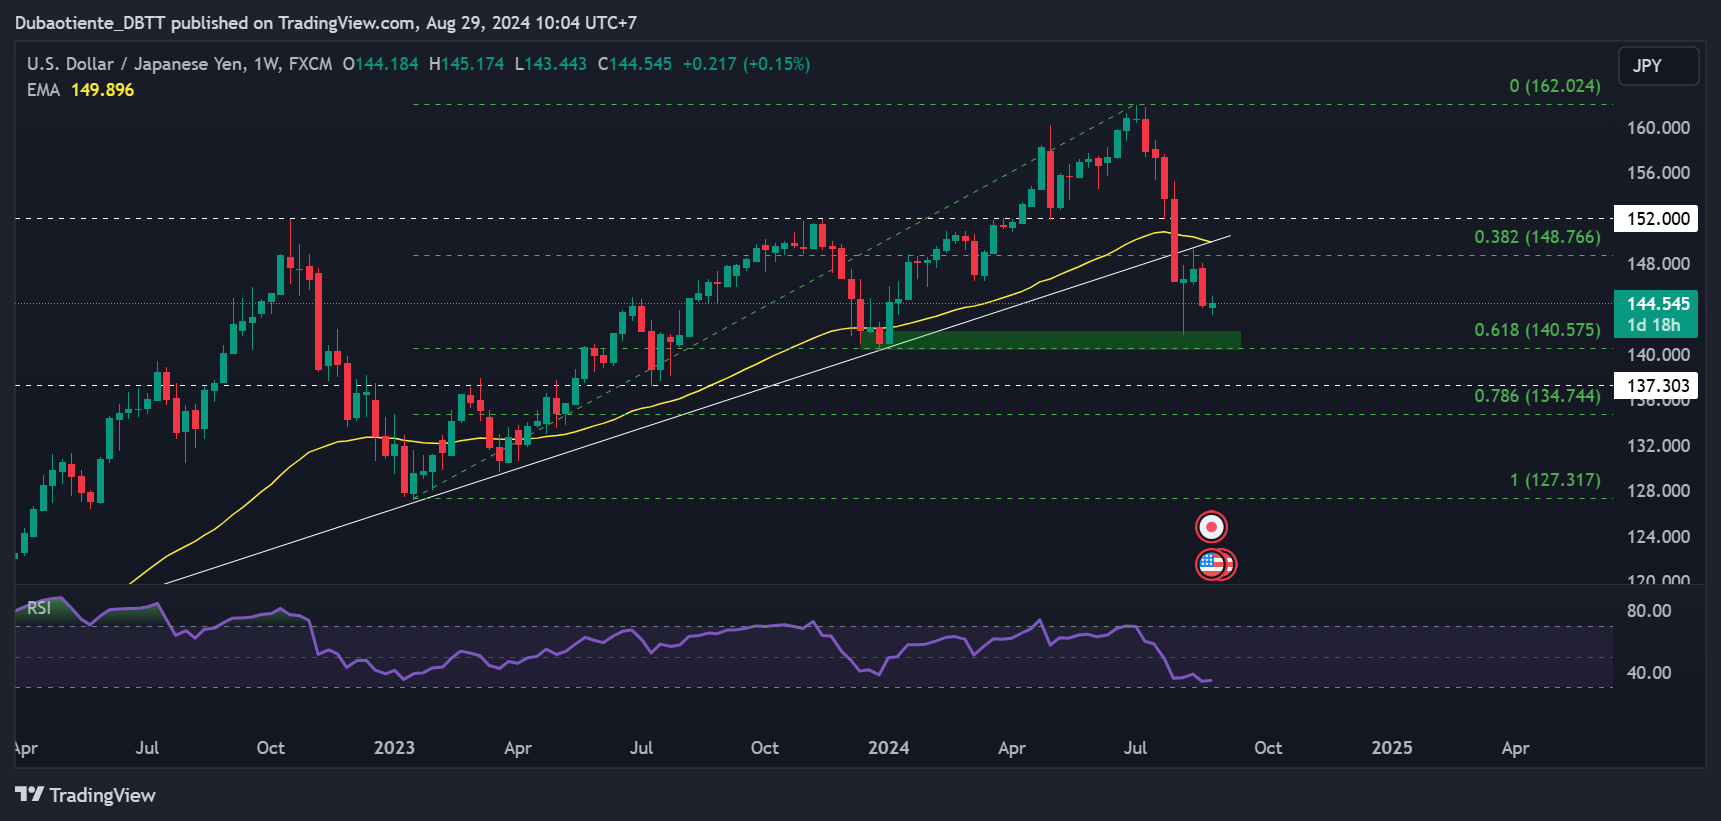
Task: Click the RSI 40.00 axis label
Action: pyautogui.click(x=1649, y=673)
